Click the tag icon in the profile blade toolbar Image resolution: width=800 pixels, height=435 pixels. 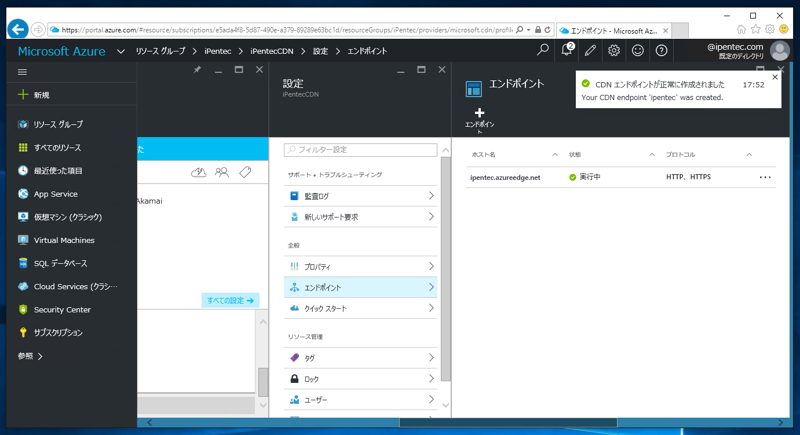coord(245,172)
